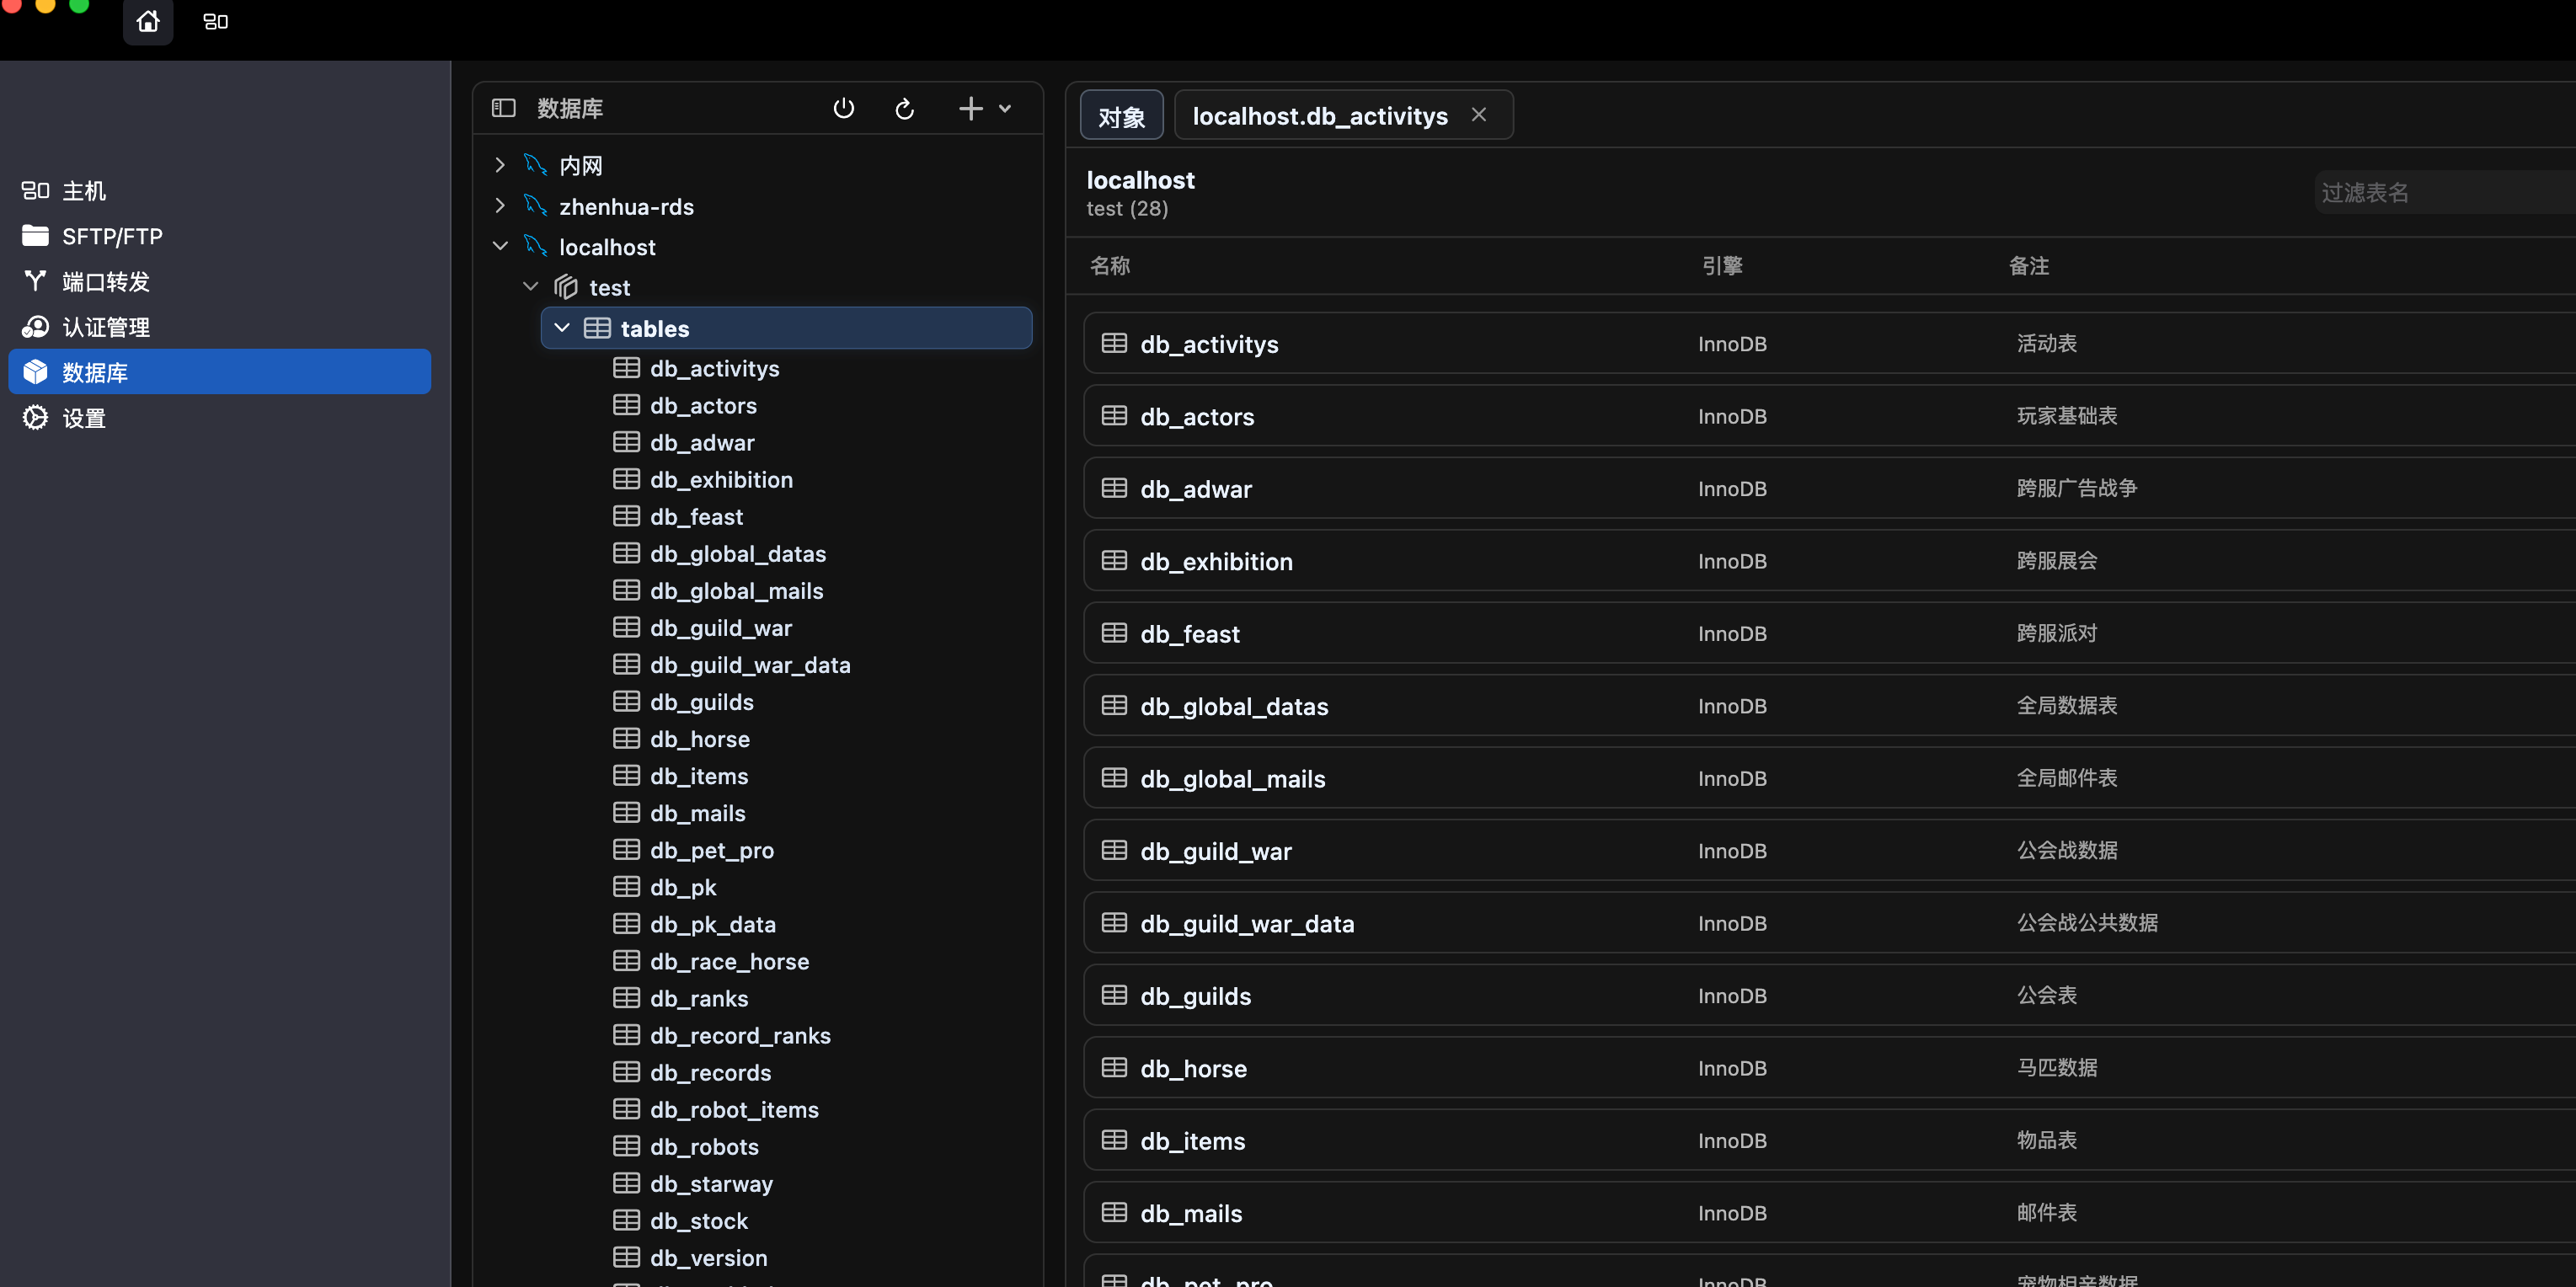This screenshot has width=2576, height=1287.
Task: Click the hosts icon next to home
Action: point(216,21)
